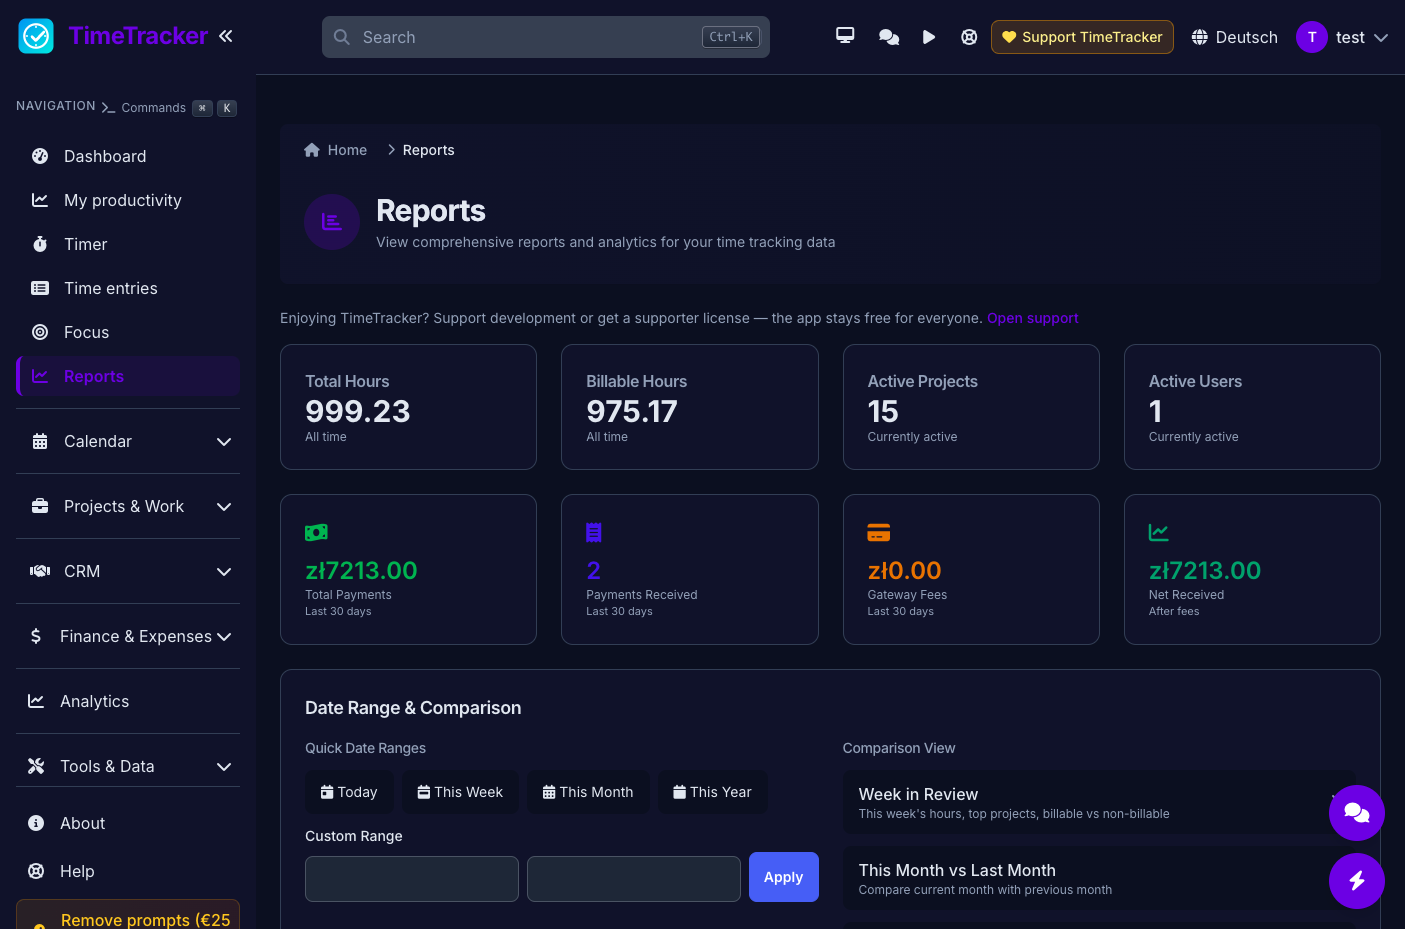Expand the CRM section

128,571
